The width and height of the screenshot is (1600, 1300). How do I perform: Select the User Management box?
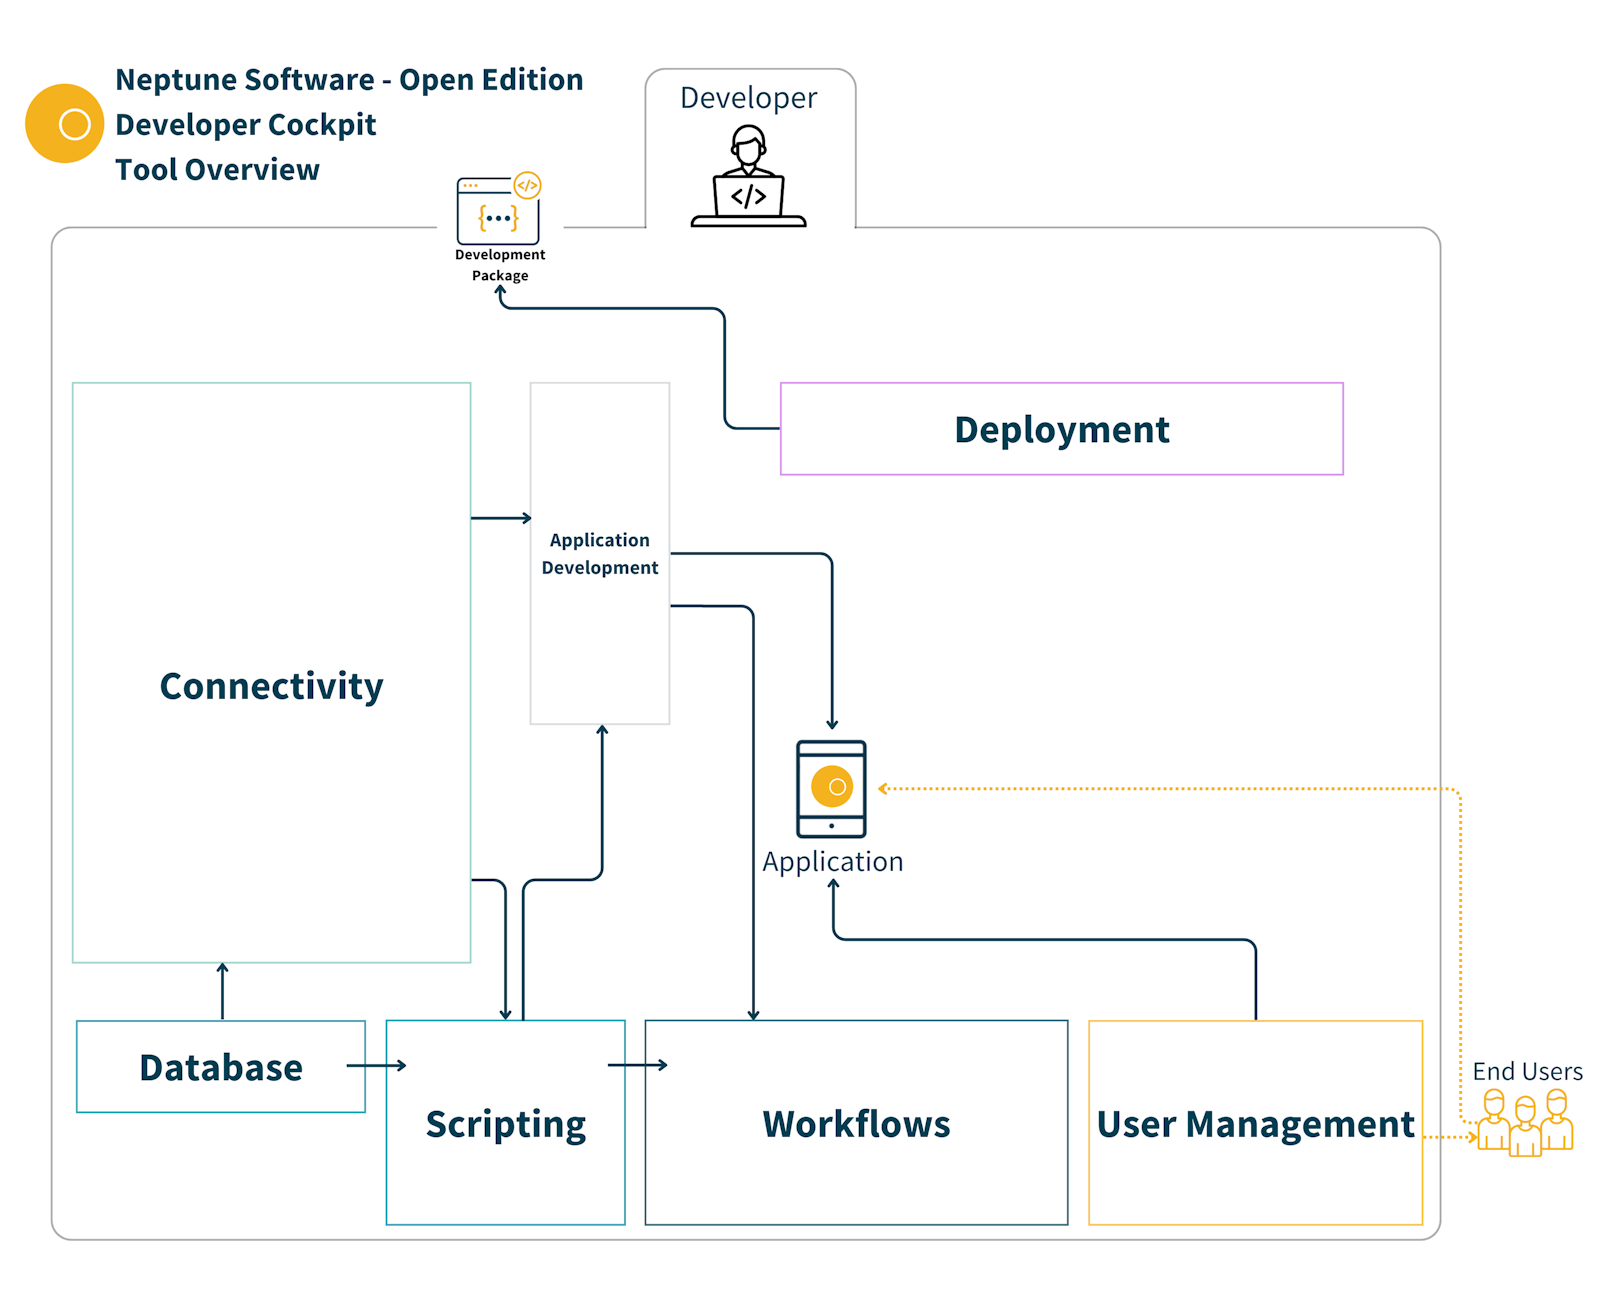(1255, 1123)
